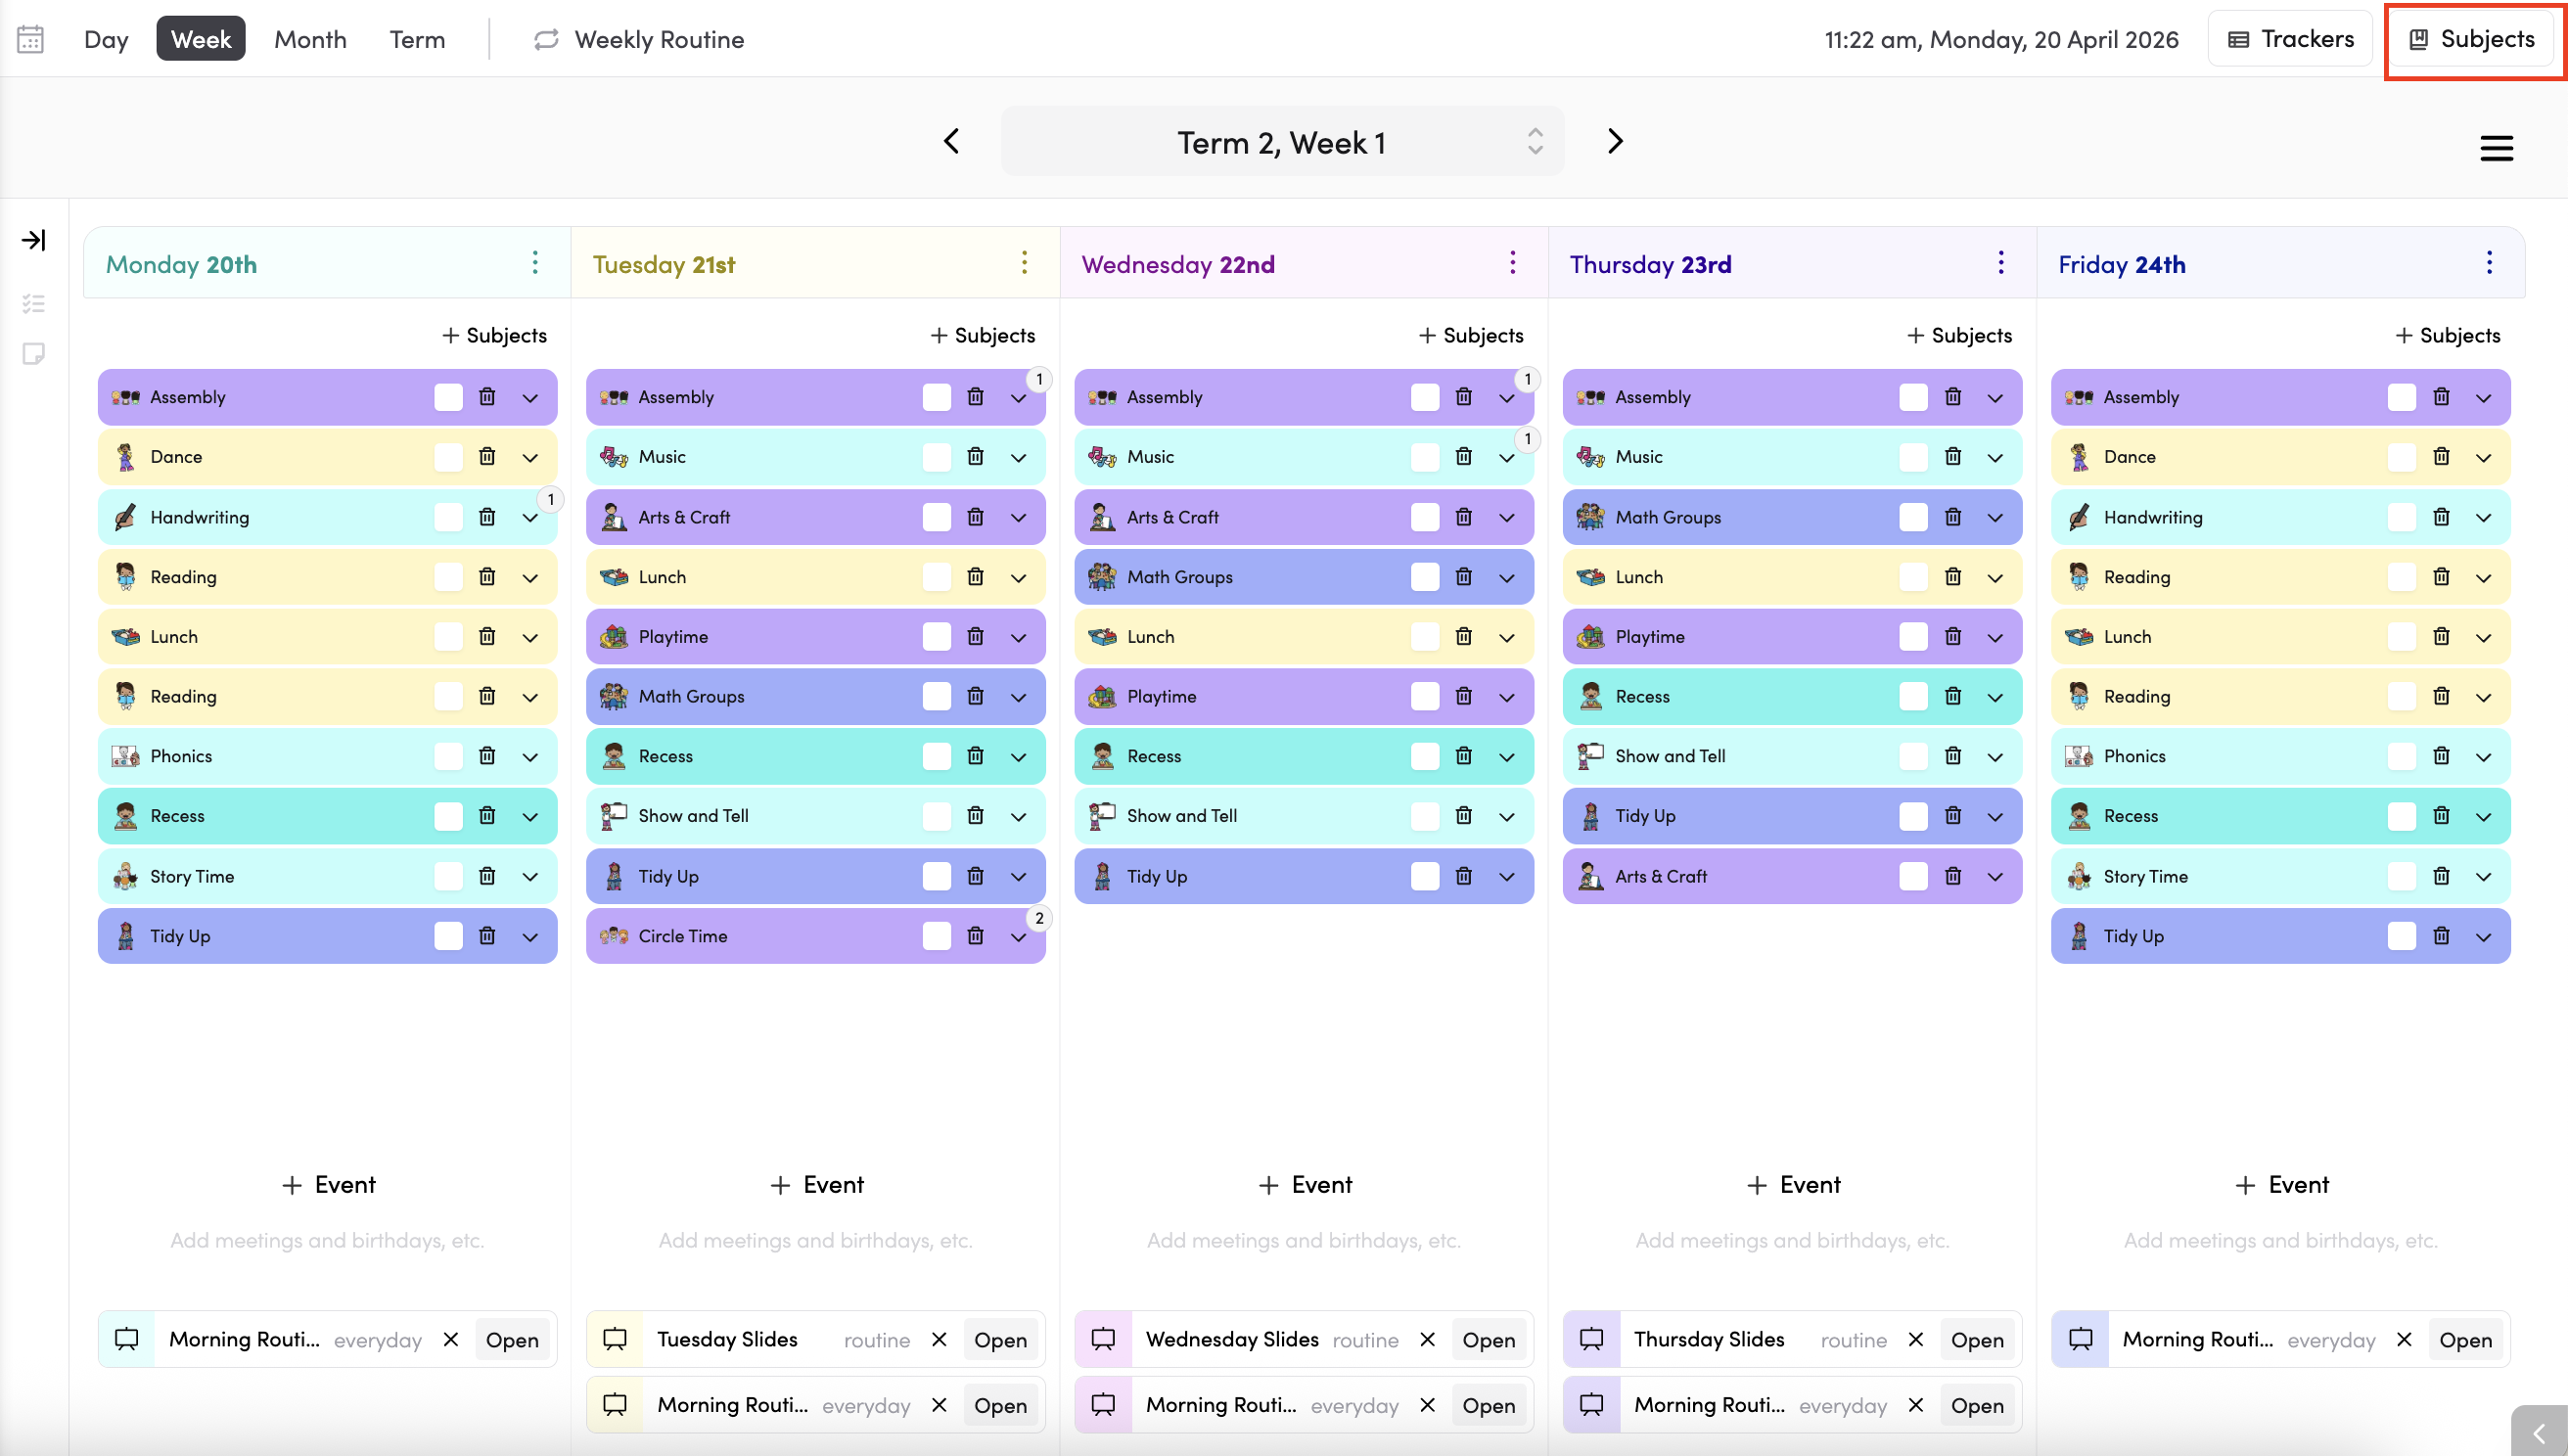Trash Friday's Story Time subject
The width and height of the screenshot is (2568, 1456).
click(2441, 876)
